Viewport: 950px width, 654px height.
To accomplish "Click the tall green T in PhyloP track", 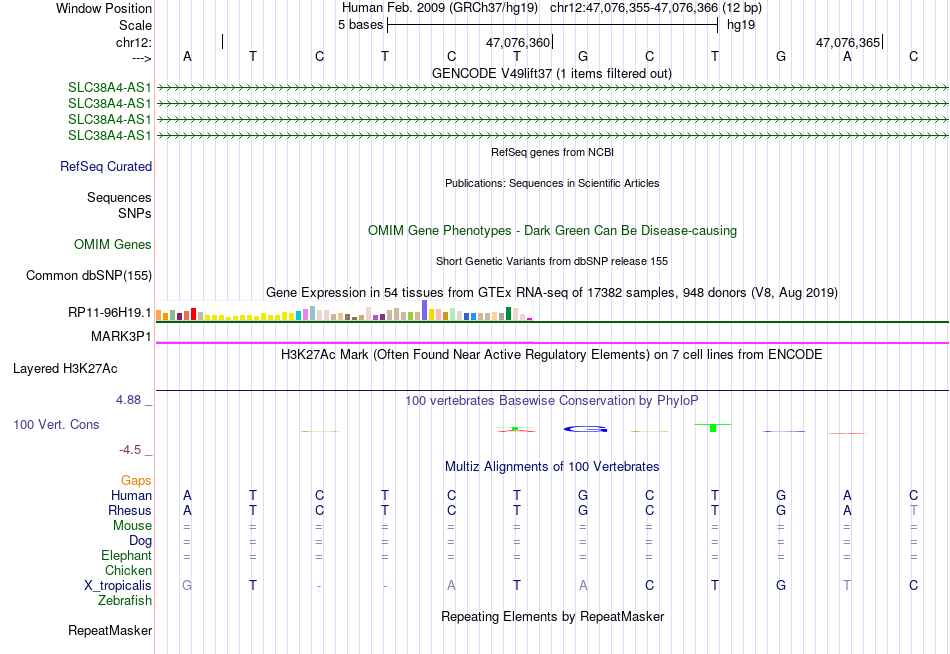I will [x=713, y=428].
